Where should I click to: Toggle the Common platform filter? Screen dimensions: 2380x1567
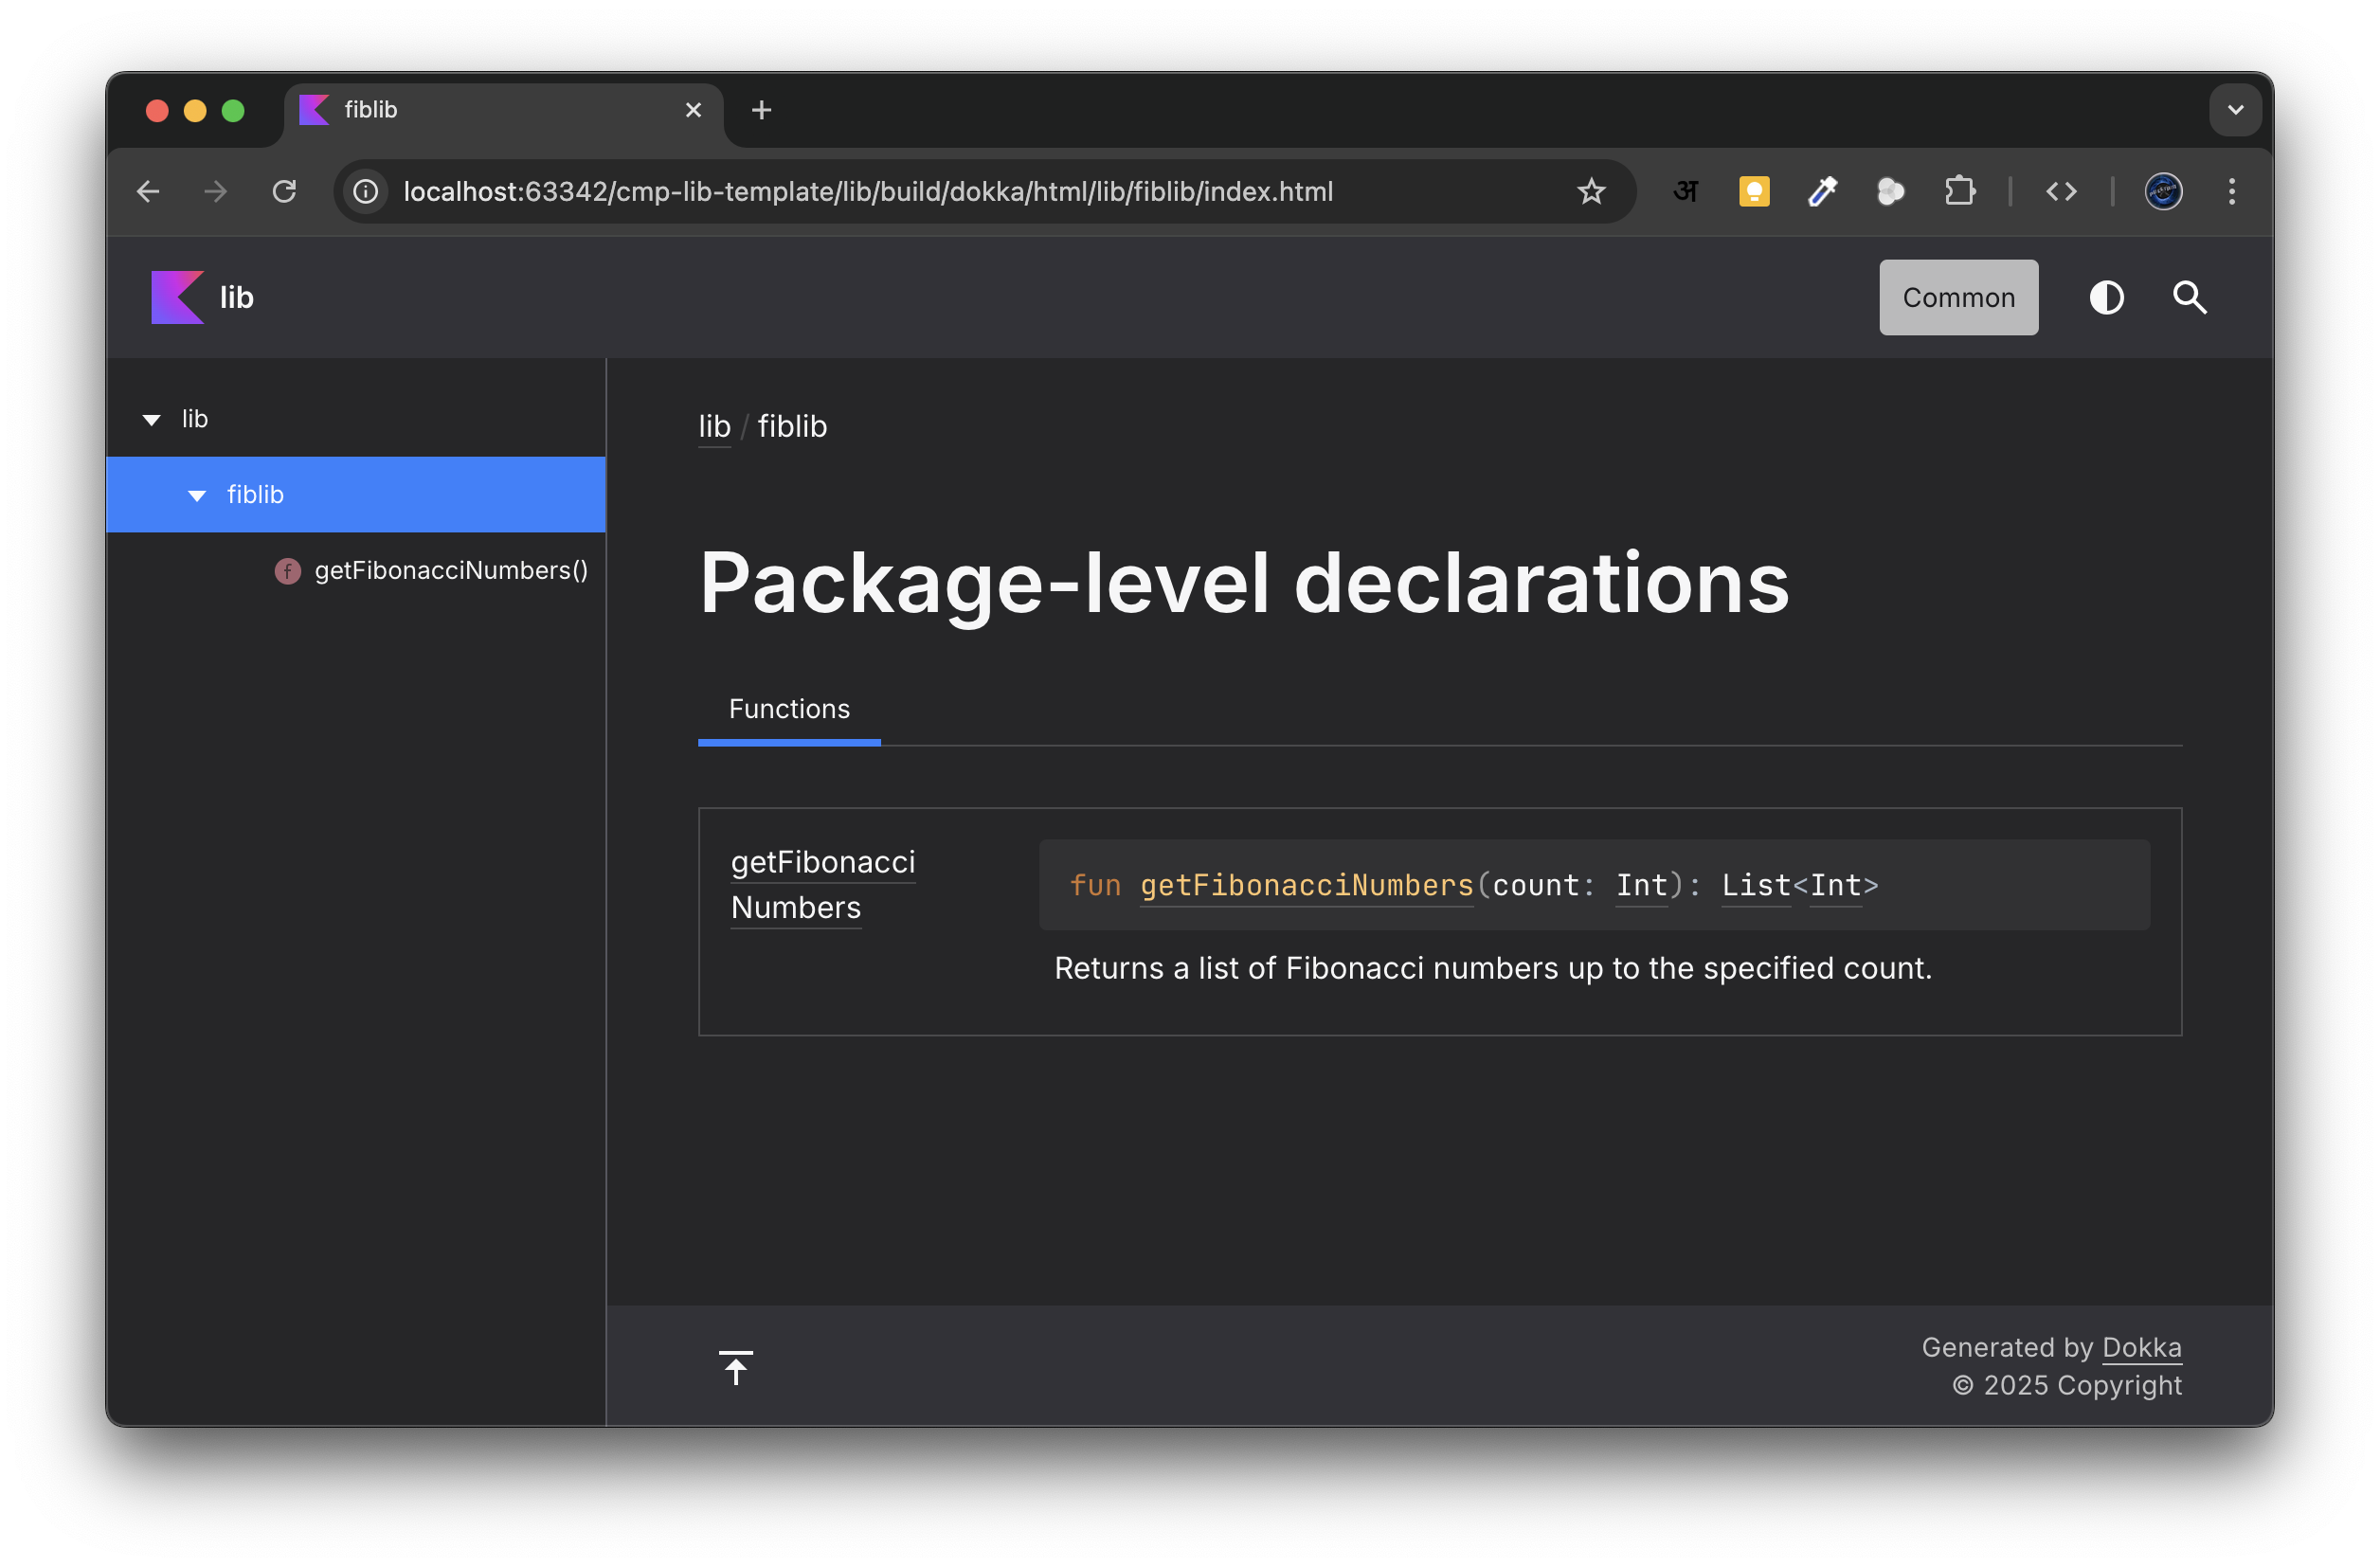1957,297
